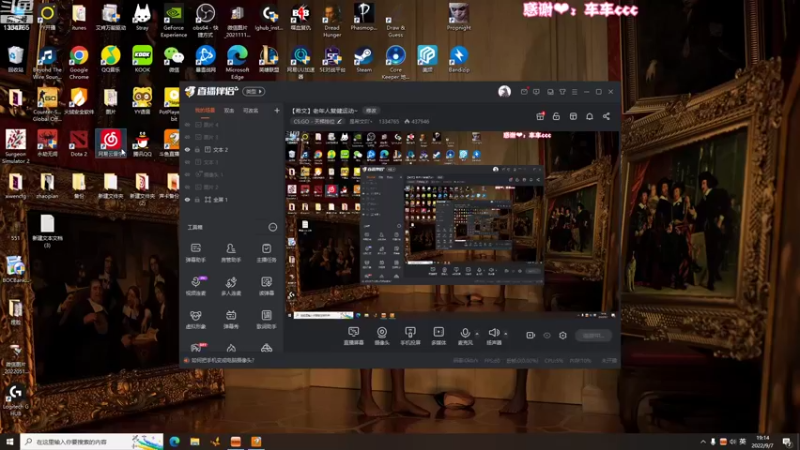Open streaming settings gear icon
Image resolution: width=800 pixels, height=450 pixels.
pyautogui.click(x=563, y=335)
